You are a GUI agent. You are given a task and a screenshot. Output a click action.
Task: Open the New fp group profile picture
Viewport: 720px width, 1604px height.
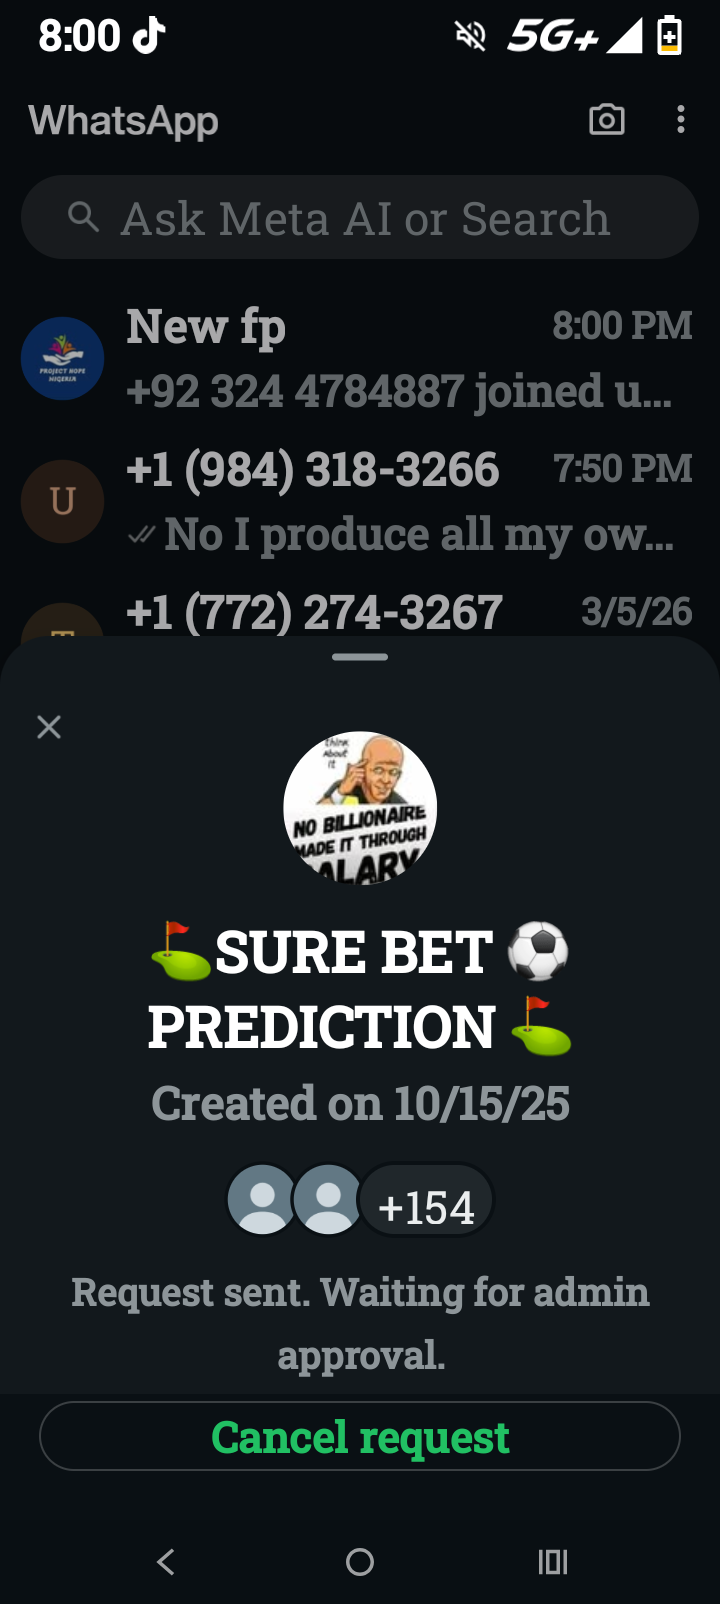(x=62, y=358)
